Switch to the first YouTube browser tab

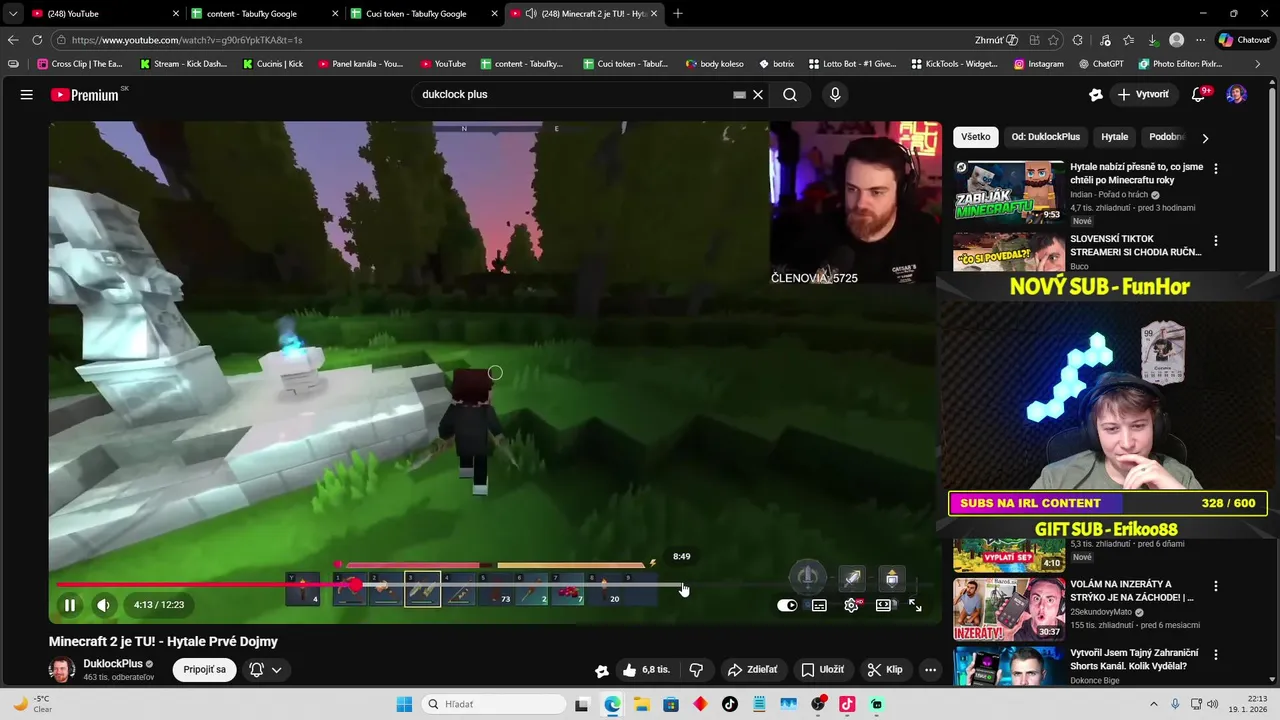pyautogui.click(x=105, y=14)
